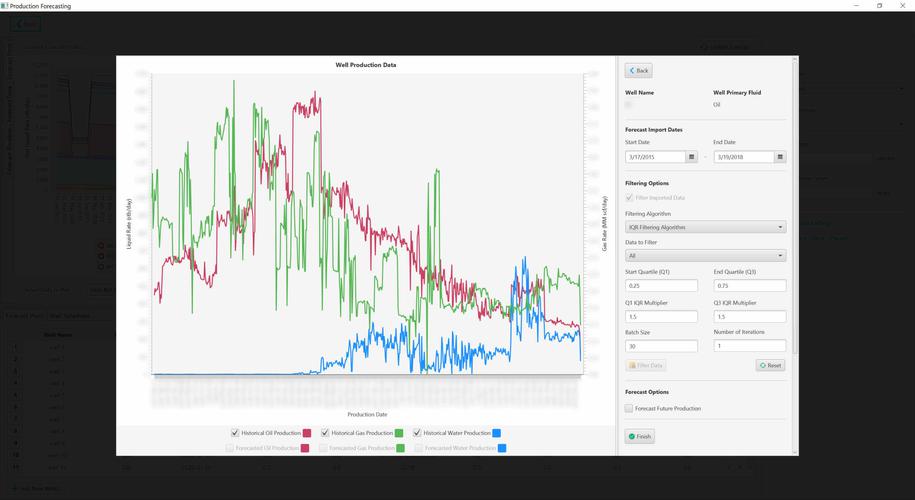
Task: Click the Start Quartile (Q1) field
Action: (x=661, y=286)
